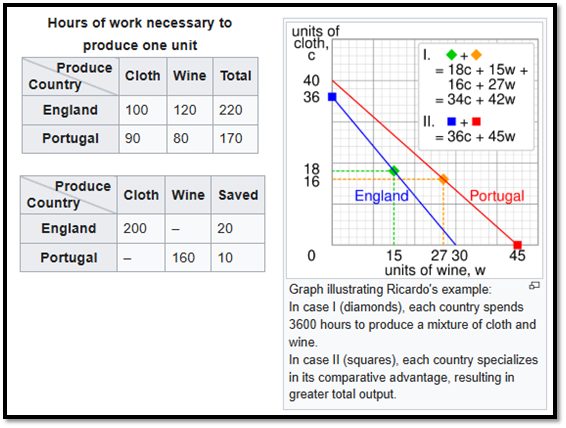Click cell value '170' Portugal total
The width and height of the screenshot is (566, 428).
tap(230, 139)
